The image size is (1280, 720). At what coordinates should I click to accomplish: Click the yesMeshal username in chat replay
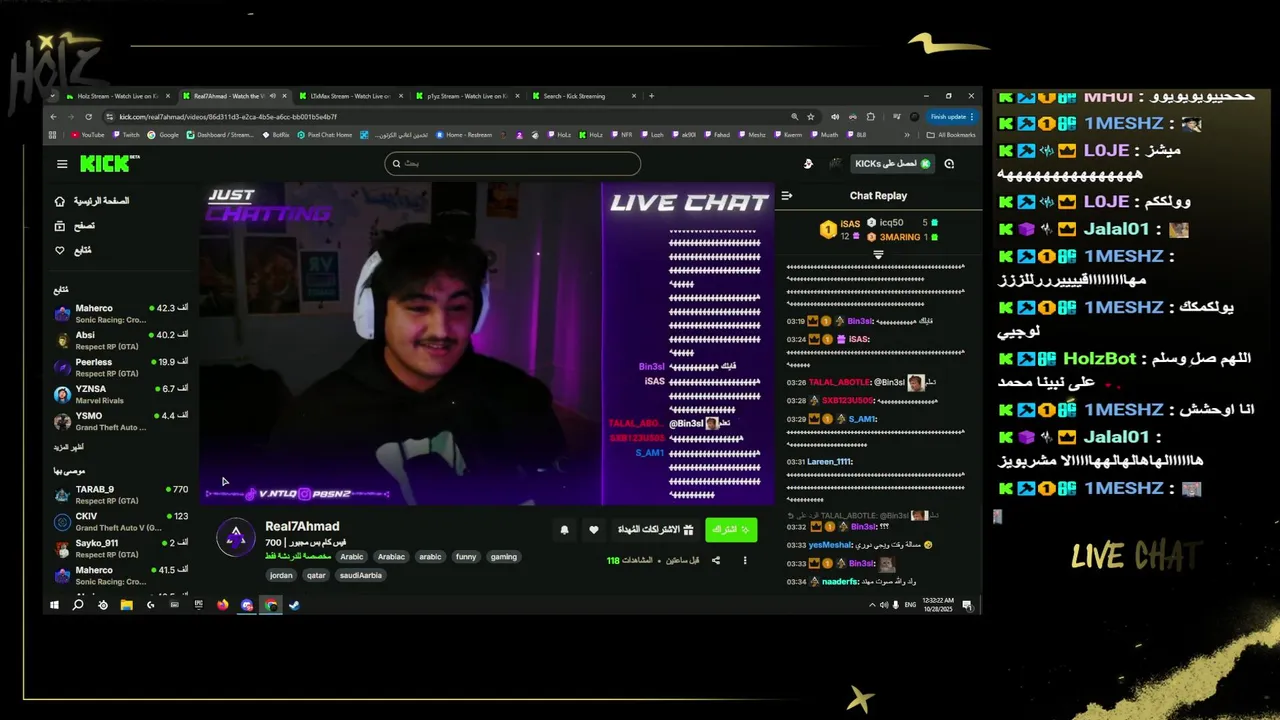(x=829, y=545)
